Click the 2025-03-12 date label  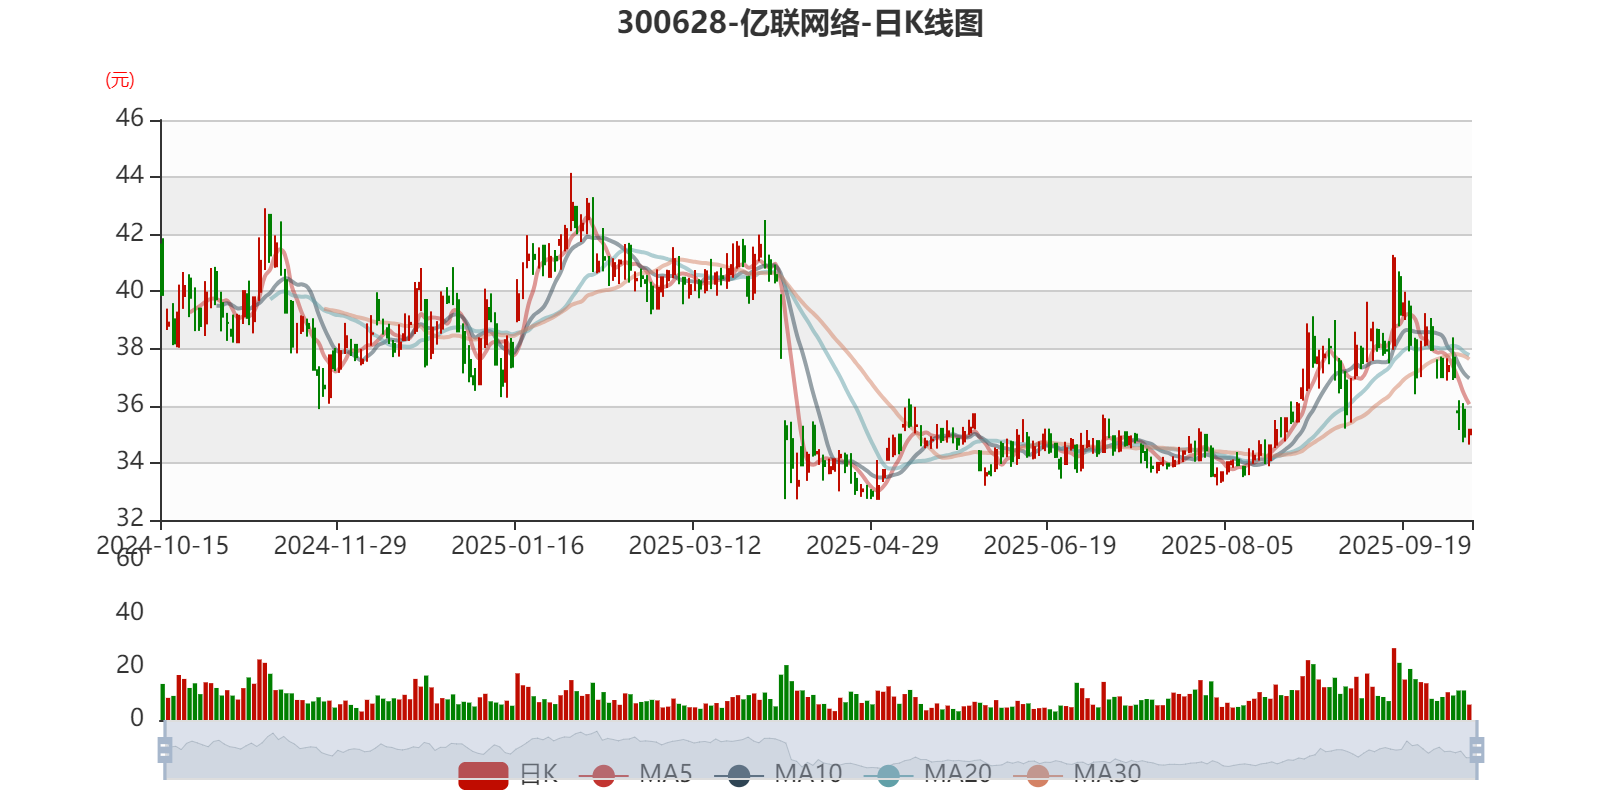point(695,546)
